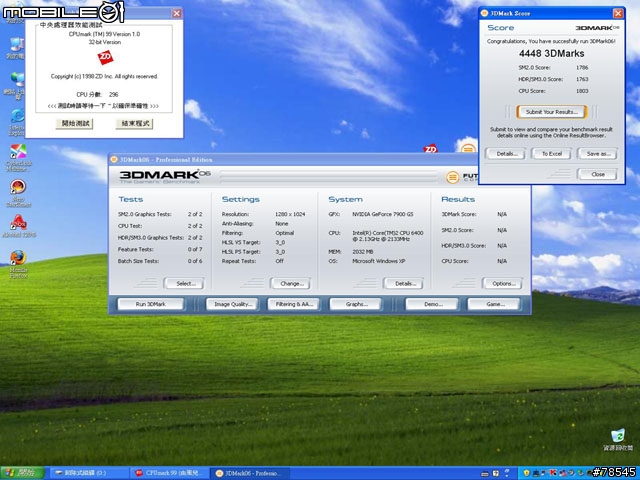Click SM2.0 Score value 1786
Viewport: 640px width, 480px height.
[582, 68]
